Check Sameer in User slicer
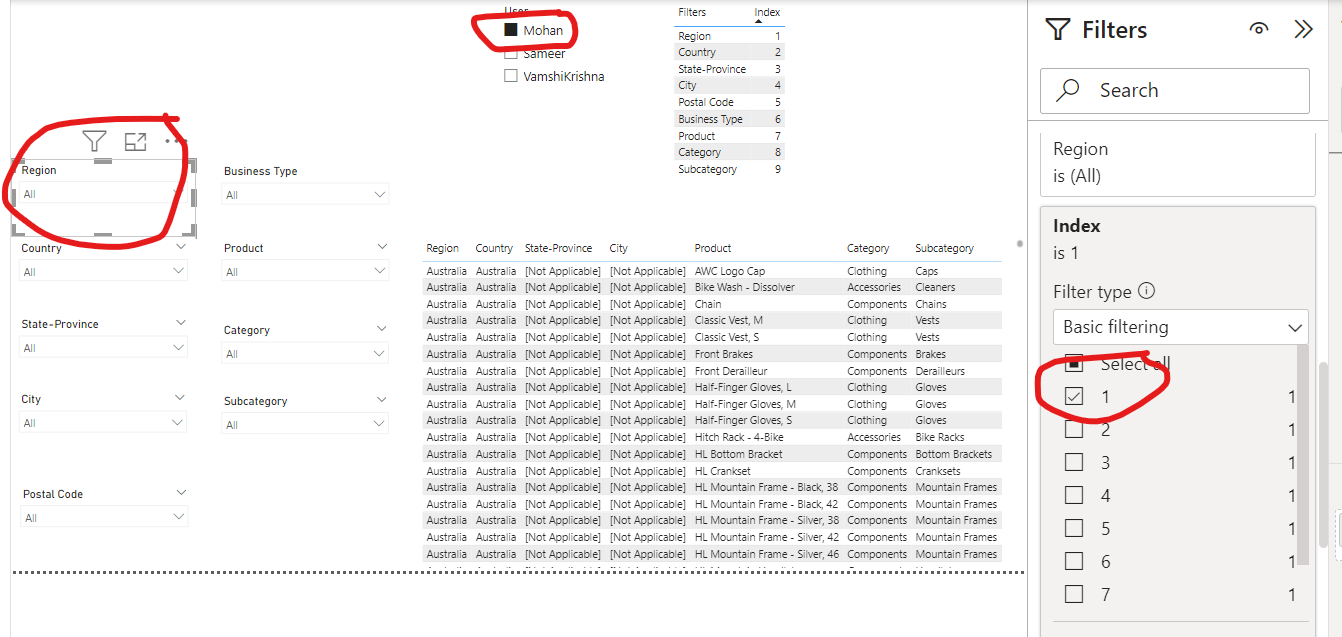The height and width of the screenshot is (637, 1342). click(511, 53)
